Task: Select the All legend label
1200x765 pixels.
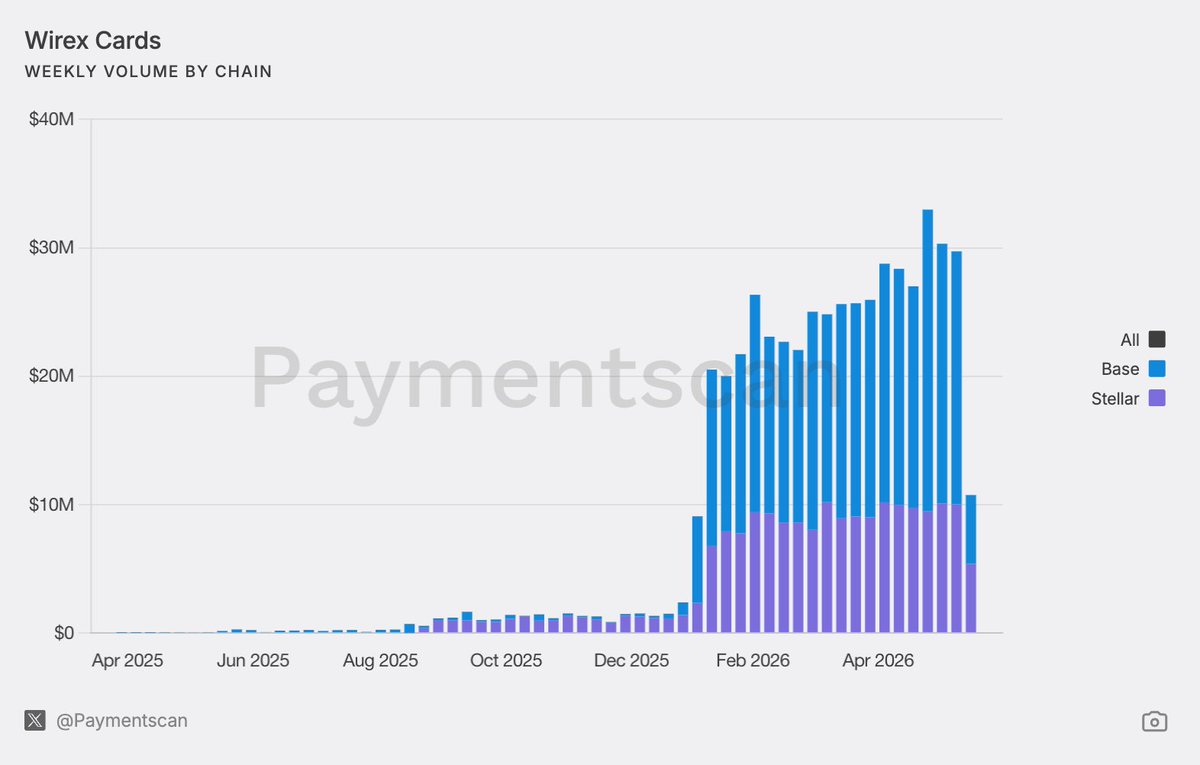Action: [x=1129, y=339]
